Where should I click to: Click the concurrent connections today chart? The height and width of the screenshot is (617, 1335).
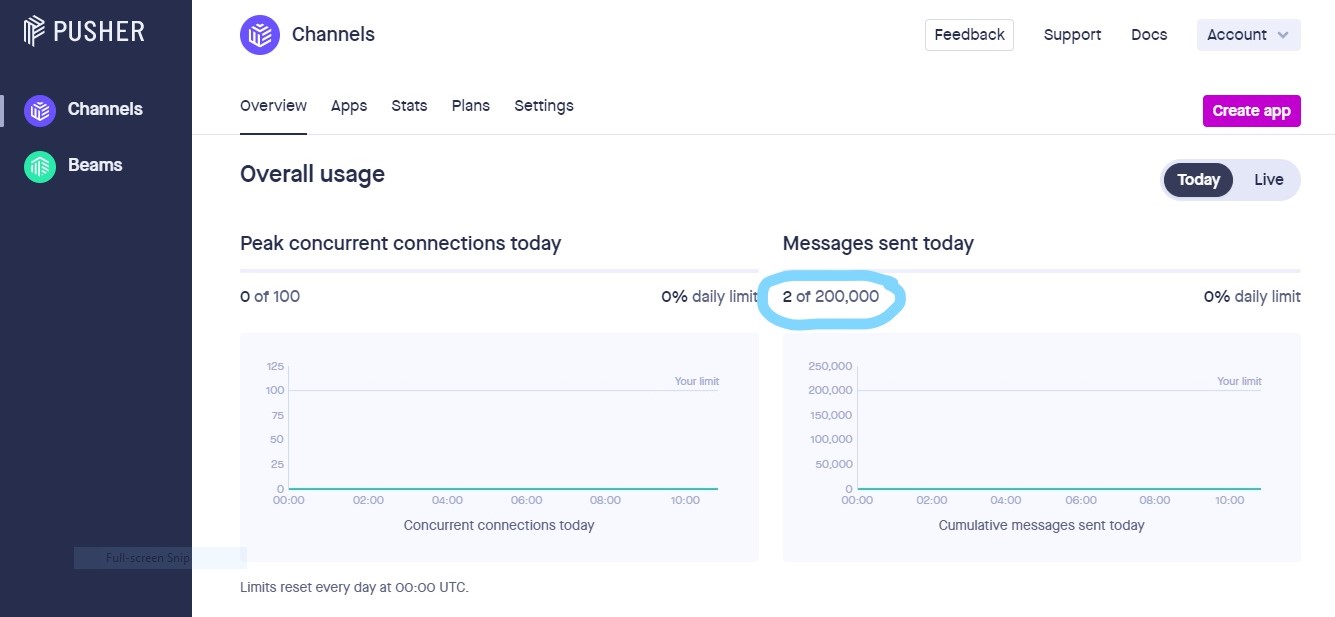click(x=499, y=447)
